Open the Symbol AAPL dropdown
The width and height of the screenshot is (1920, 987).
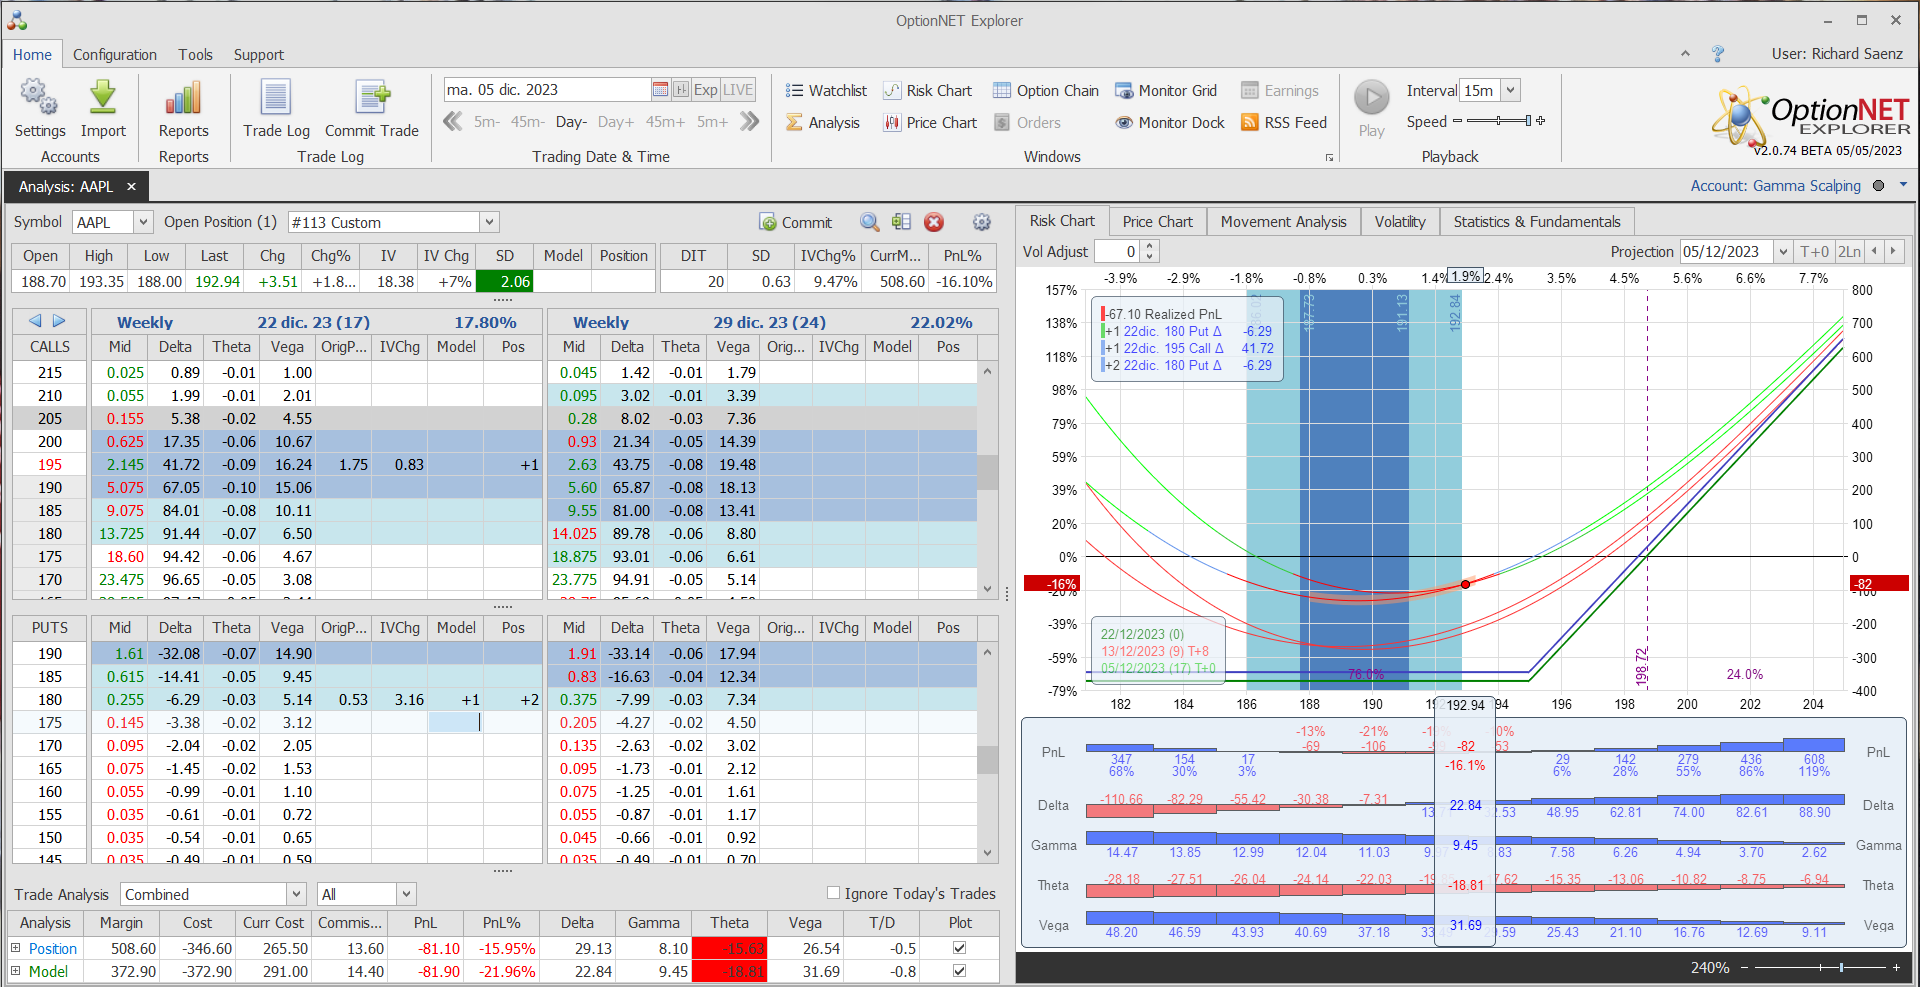coord(143,222)
